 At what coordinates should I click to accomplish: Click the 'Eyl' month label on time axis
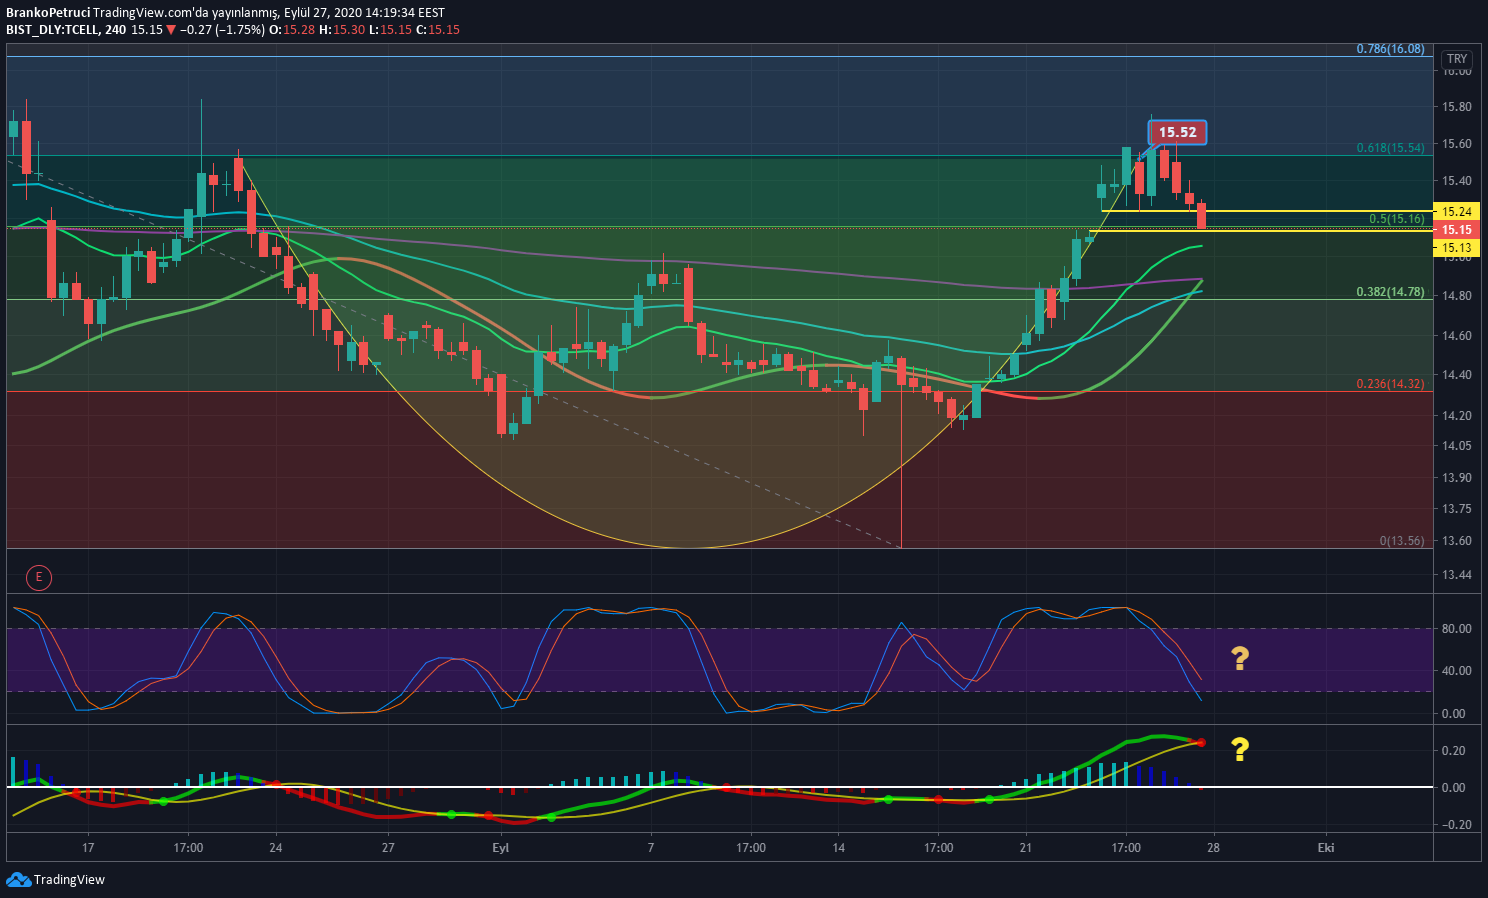click(501, 848)
